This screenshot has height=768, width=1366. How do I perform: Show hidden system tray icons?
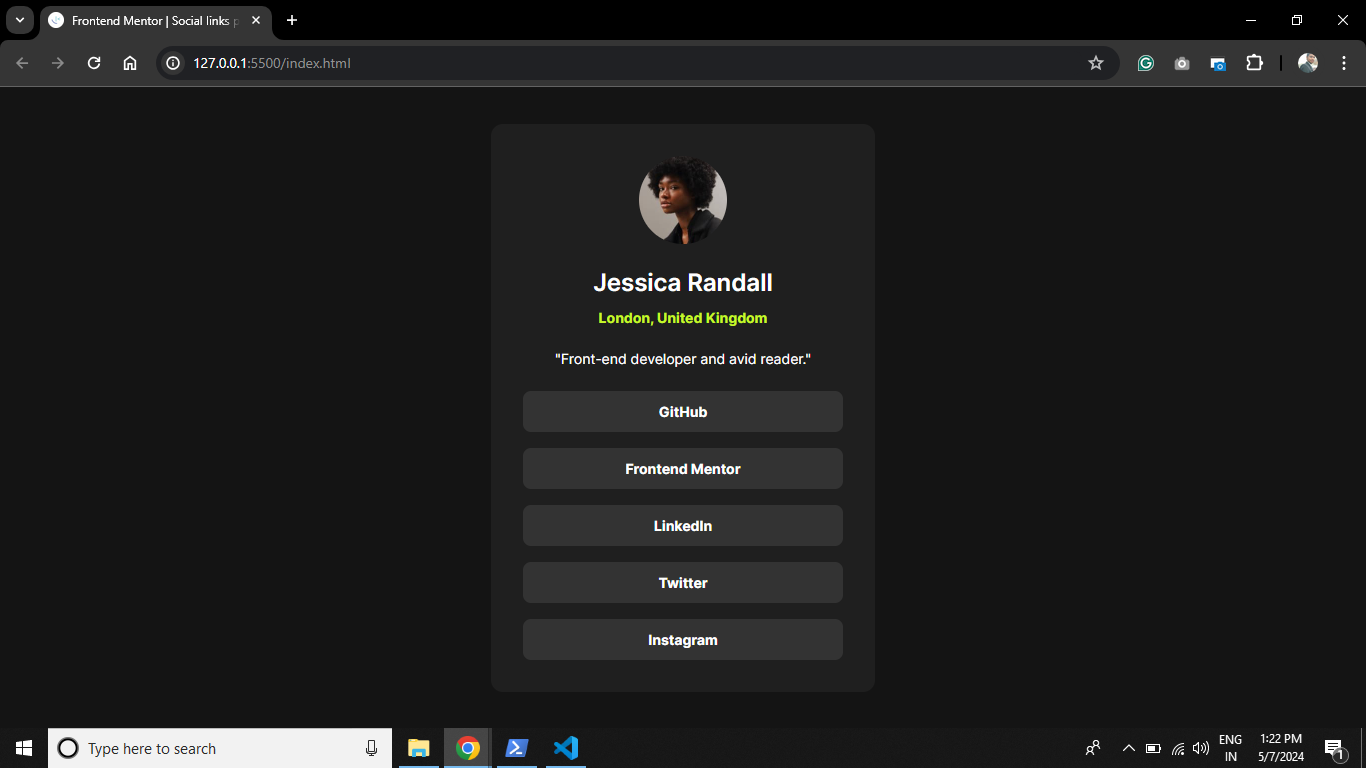pyautogui.click(x=1129, y=748)
